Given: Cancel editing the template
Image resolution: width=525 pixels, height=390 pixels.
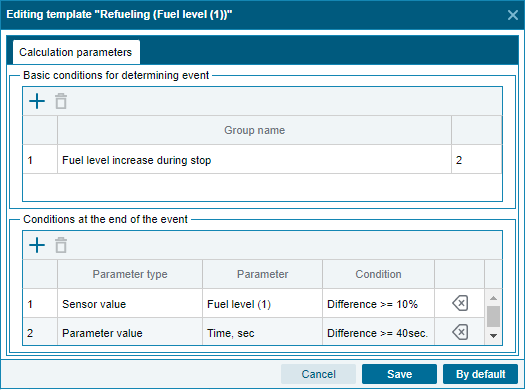Looking at the screenshot, I should pos(318,374).
